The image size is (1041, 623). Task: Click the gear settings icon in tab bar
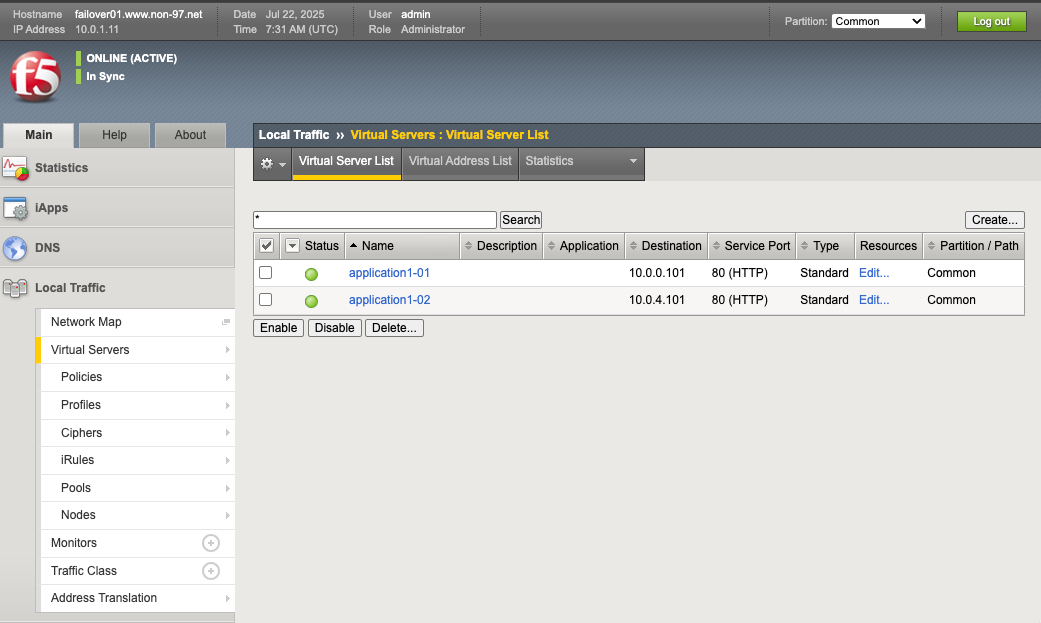pos(267,163)
